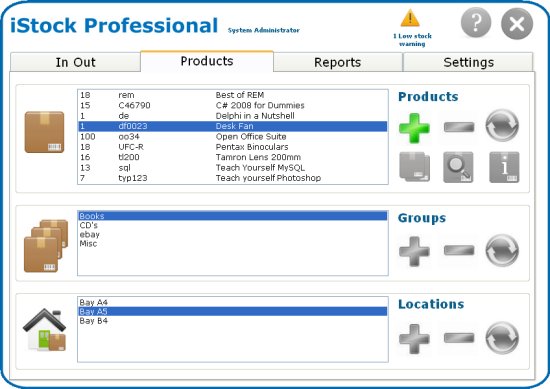
Task: Select location Bay A5
Action: tap(233, 311)
